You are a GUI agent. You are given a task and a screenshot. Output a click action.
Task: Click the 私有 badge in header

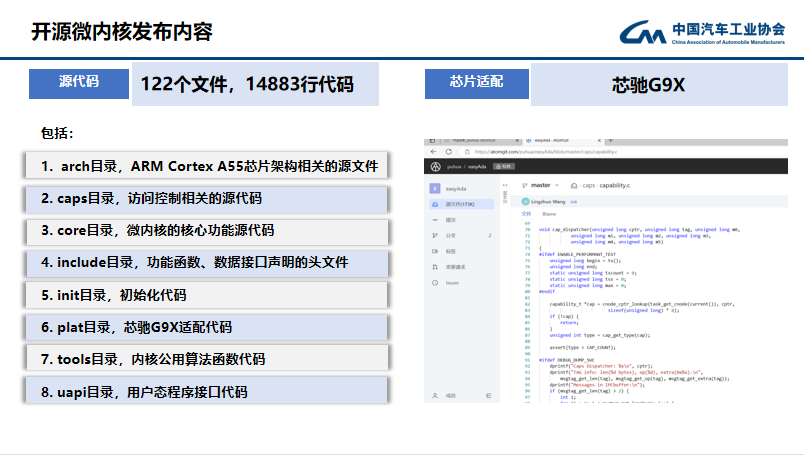[504, 167]
